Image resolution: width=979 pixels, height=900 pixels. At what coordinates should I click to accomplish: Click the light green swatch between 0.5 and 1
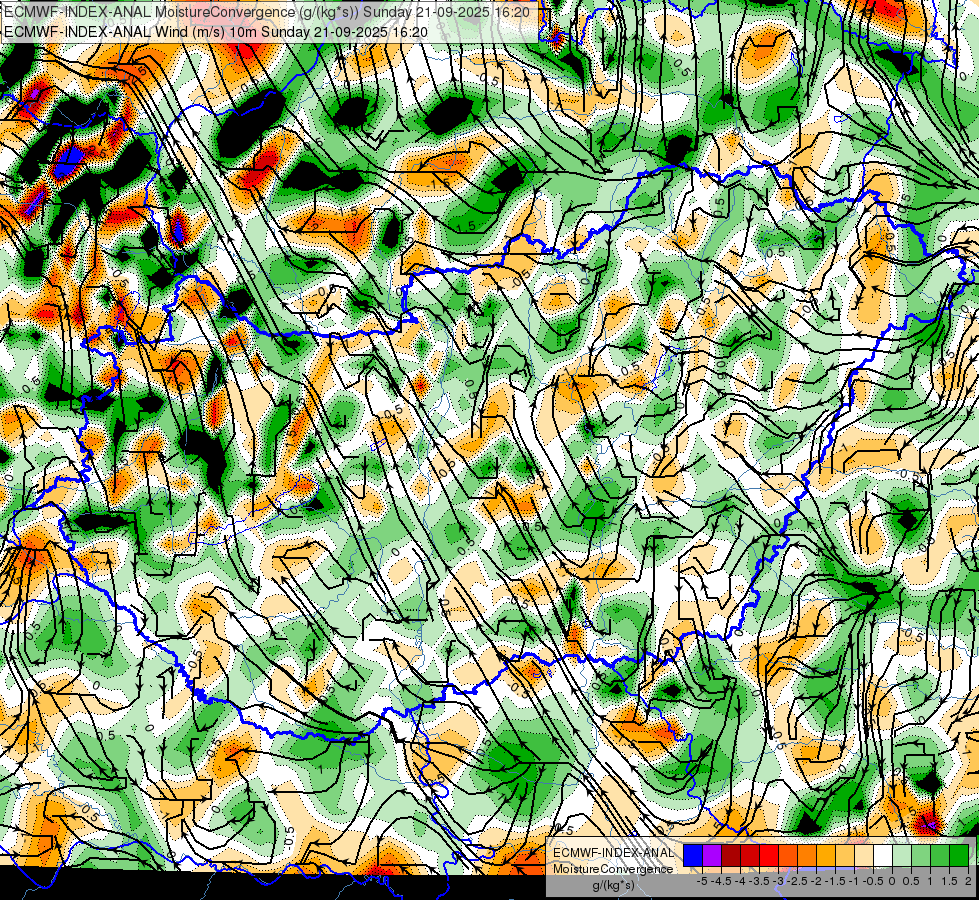coord(921,856)
